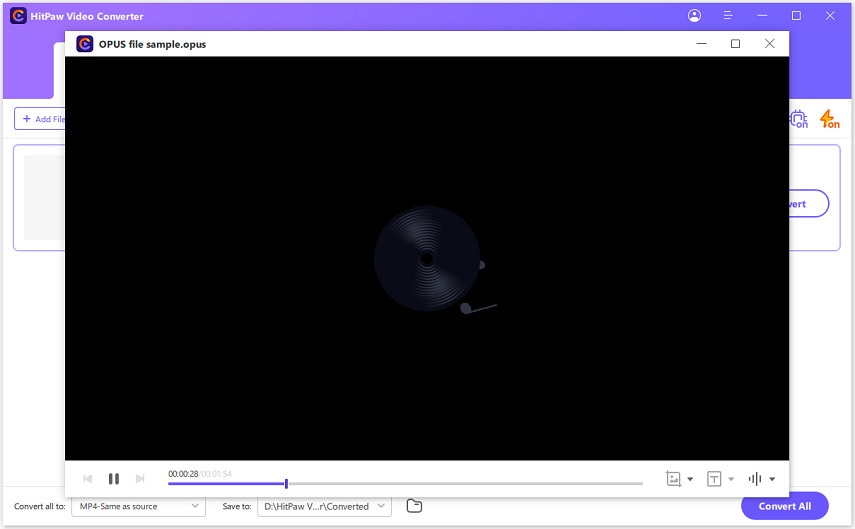Expand the snapshot options dropdown arrow
The image size is (855, 529).
(690, 480)
